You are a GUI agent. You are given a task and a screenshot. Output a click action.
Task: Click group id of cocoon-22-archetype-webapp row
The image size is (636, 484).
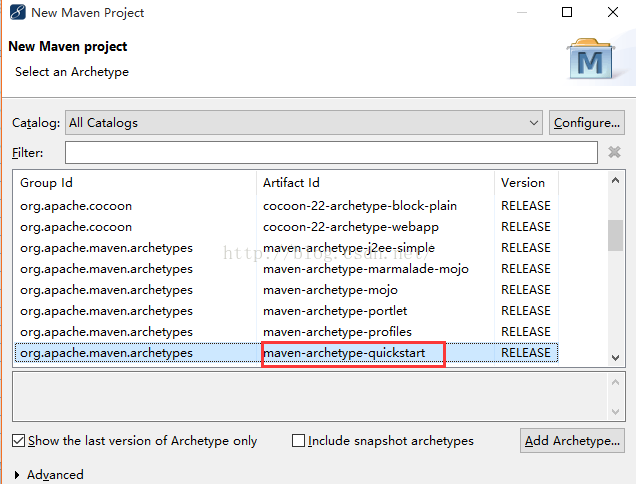click(76, 227)
